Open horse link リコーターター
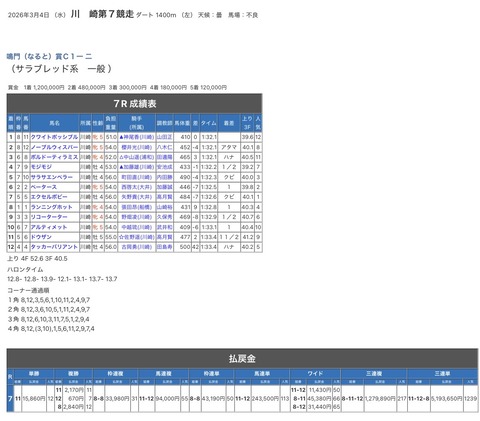The height and width of the screenshot is (421, 480). click(x=49, y=217)
